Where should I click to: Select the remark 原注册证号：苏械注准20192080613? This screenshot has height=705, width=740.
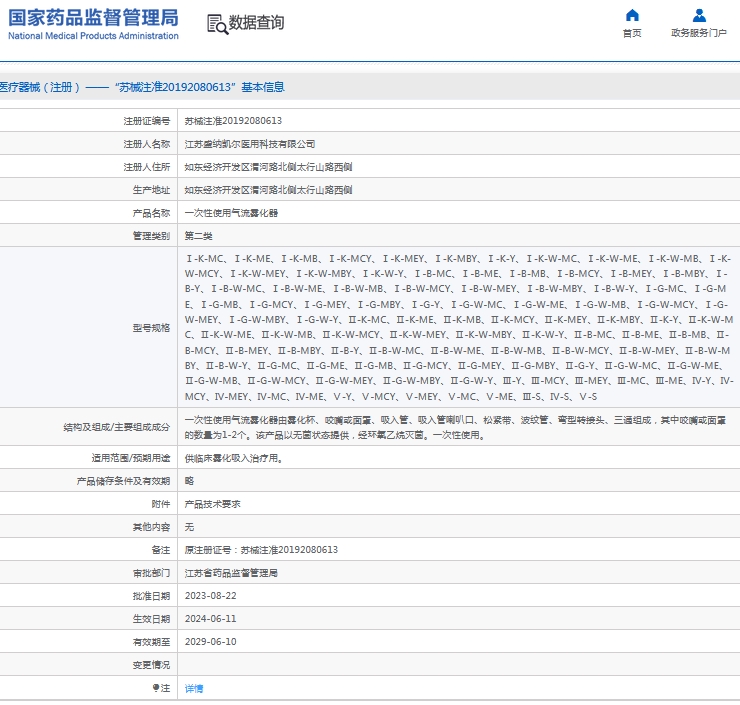tap(261, 550)
